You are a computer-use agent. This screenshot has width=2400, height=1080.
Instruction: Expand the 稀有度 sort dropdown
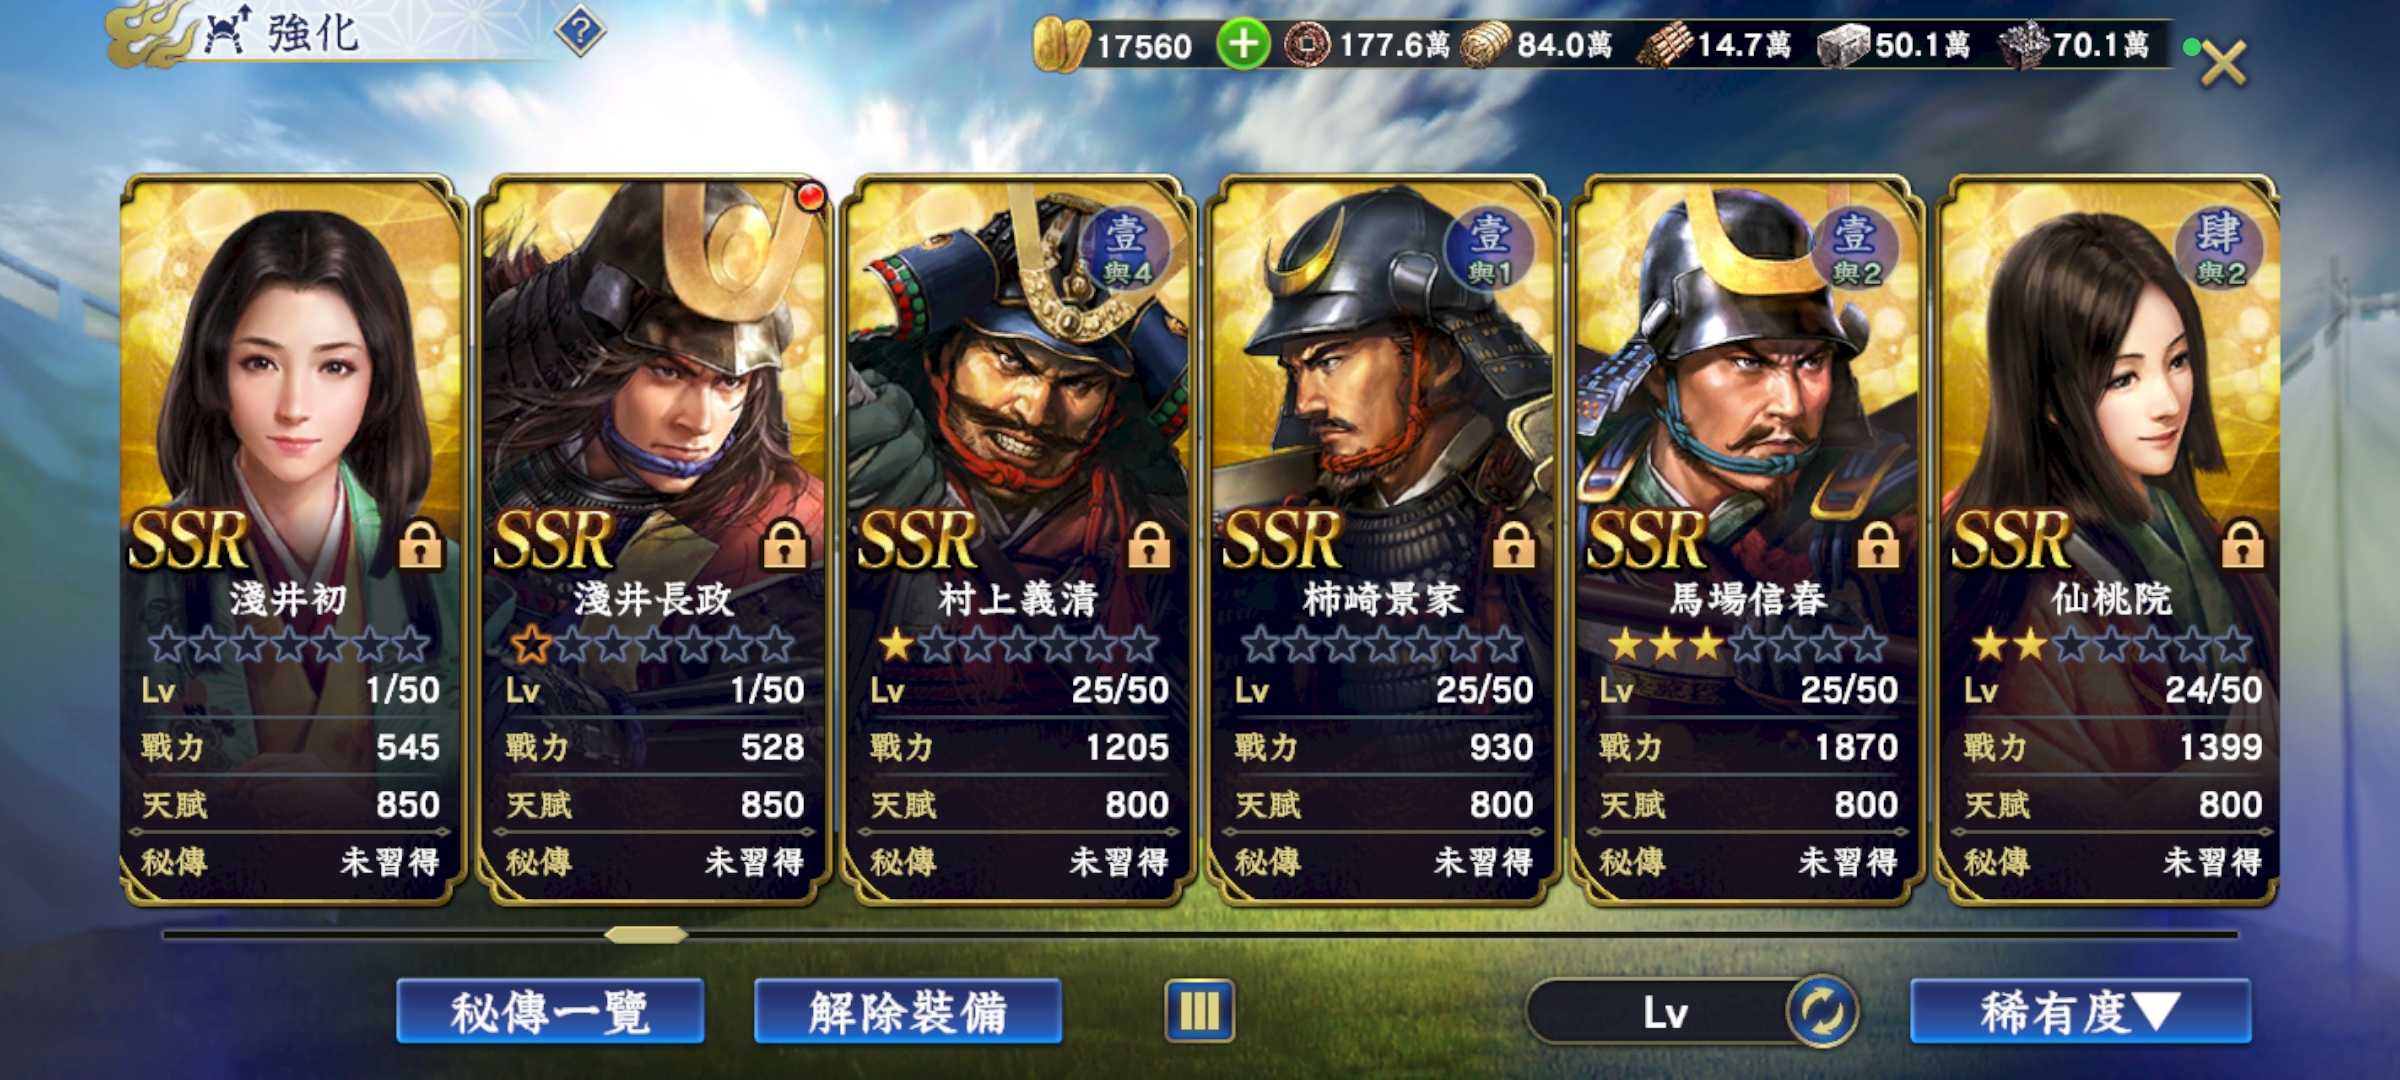pos(2081,1012)
